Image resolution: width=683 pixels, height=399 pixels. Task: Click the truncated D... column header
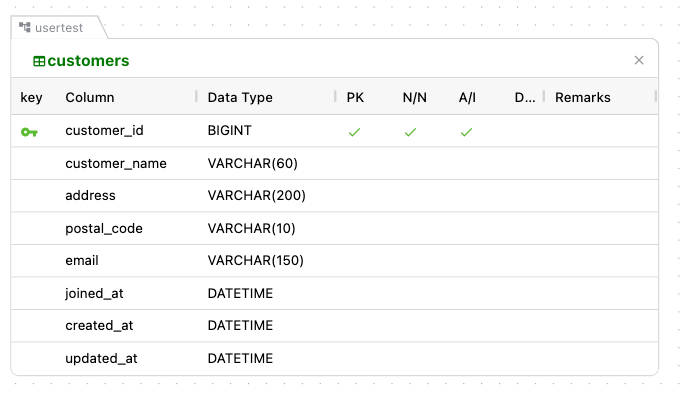[525, 97]
